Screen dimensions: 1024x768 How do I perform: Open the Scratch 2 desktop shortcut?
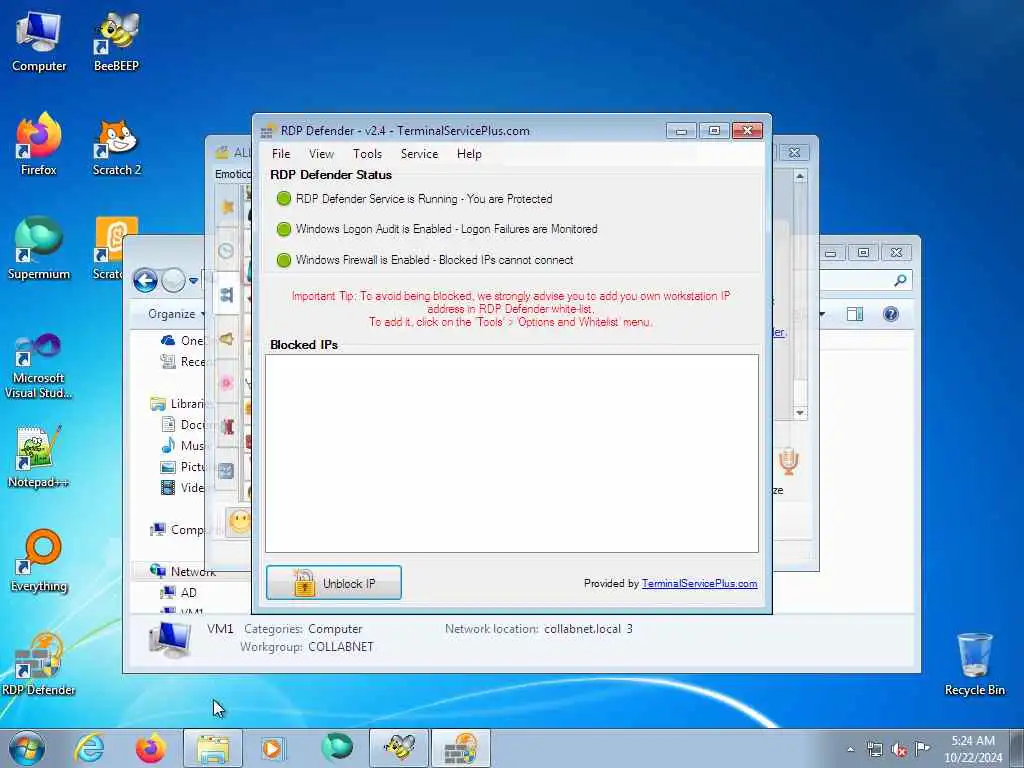pos(116,147)
